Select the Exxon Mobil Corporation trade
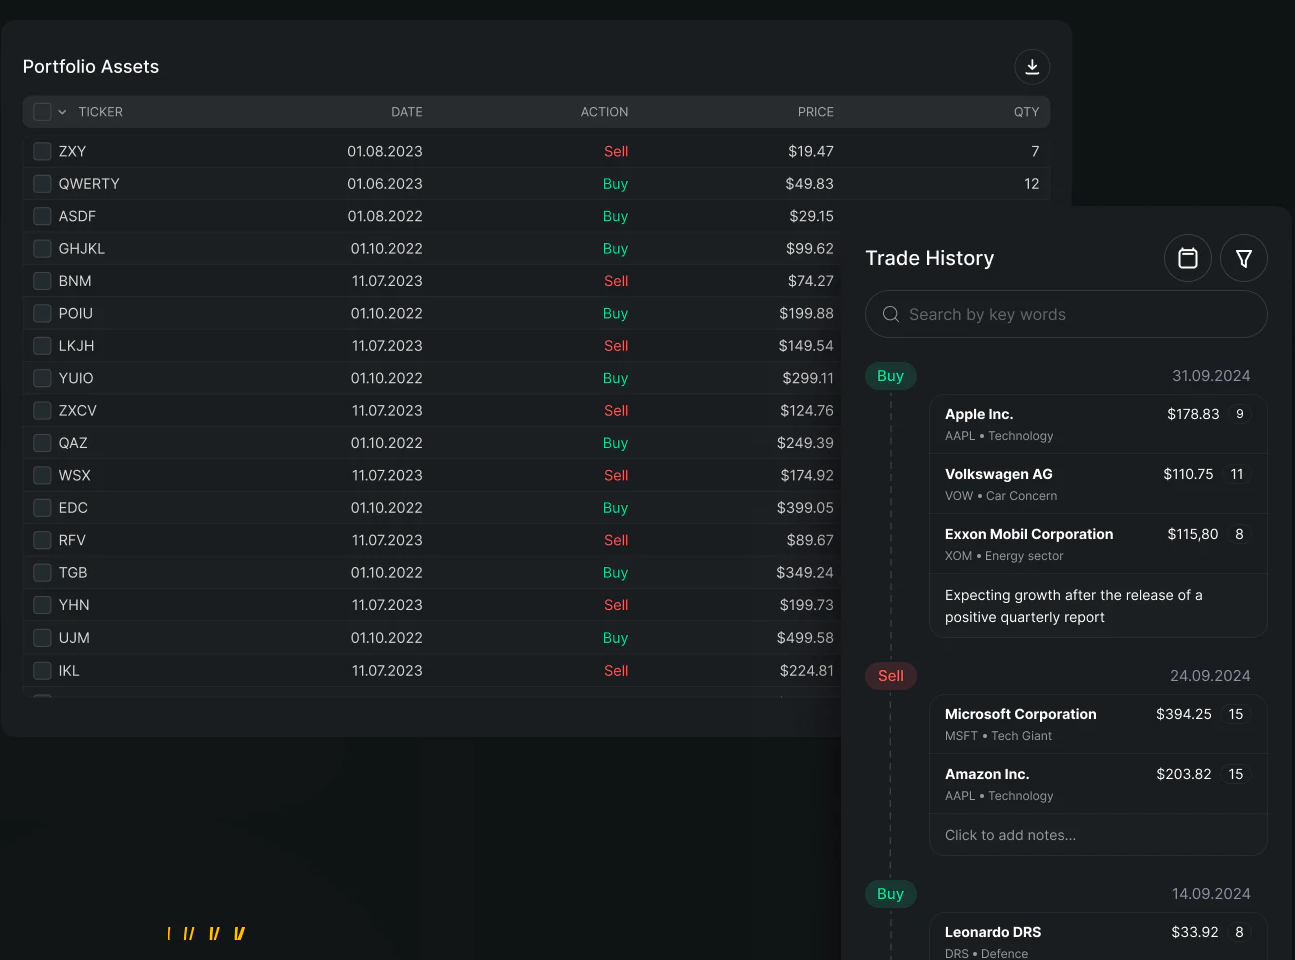 click(x=1098, y=544)
